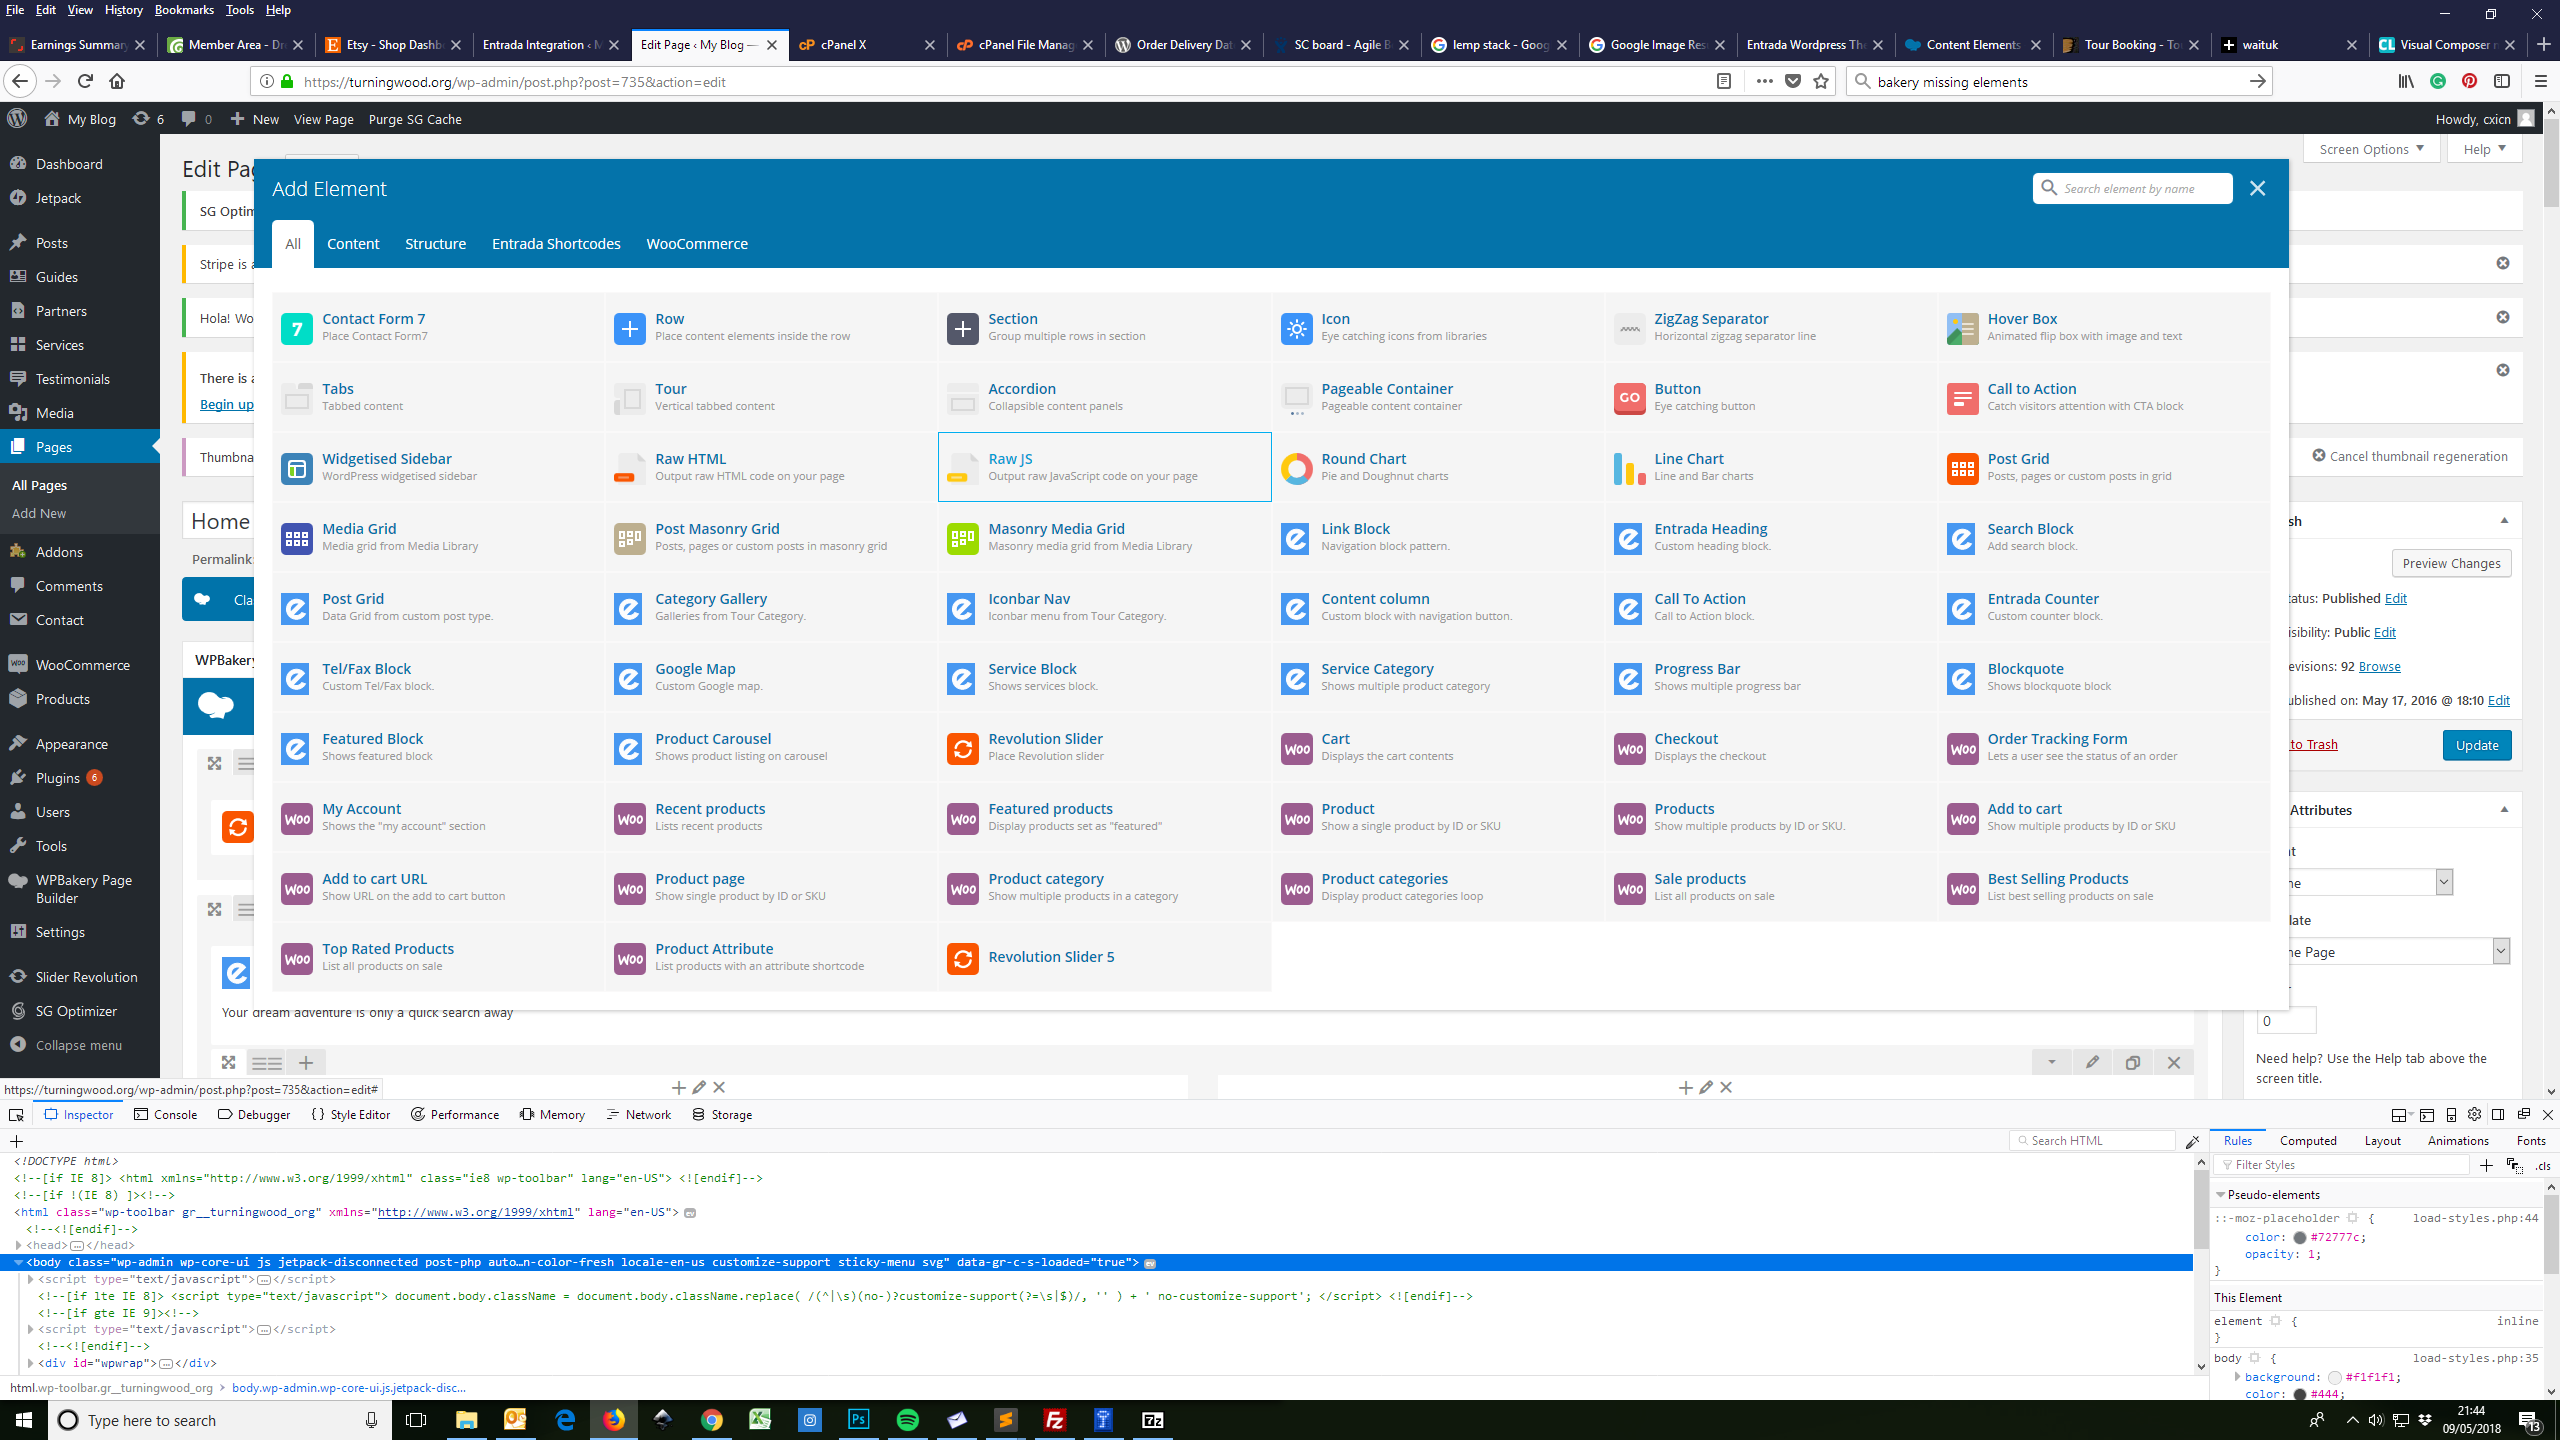Select the Round Chart element
This screenshot has height=1440, width=2560.
pos(1437,467)
